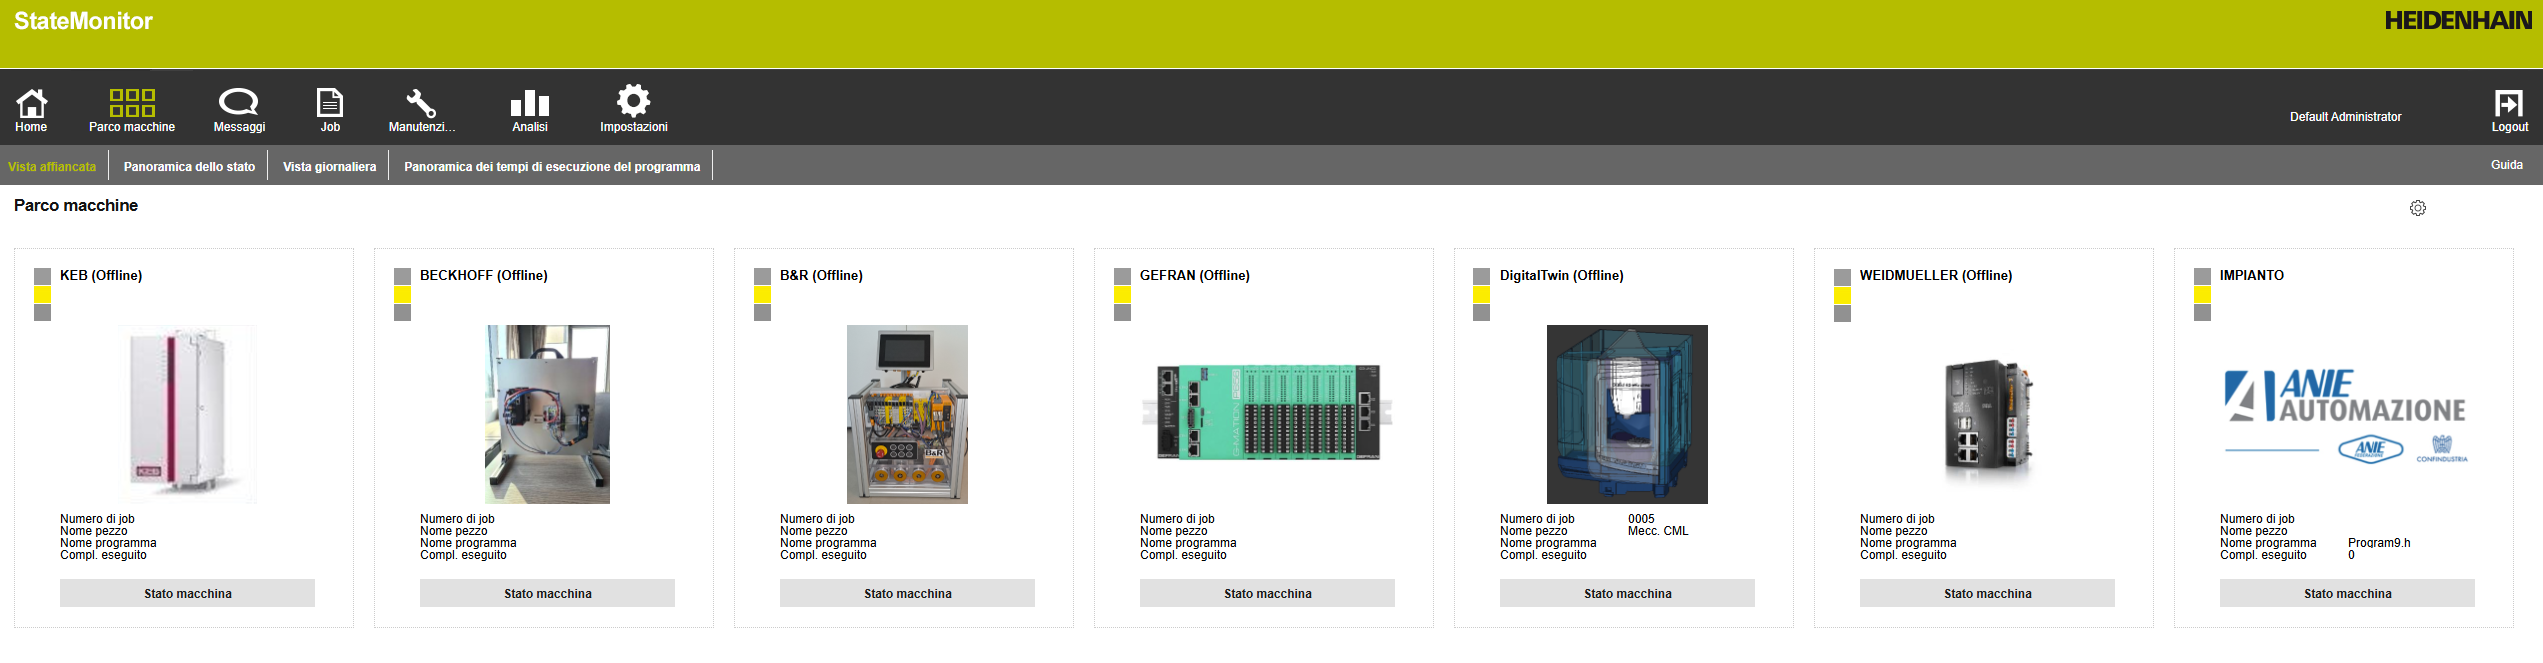
Task: Open the Analisi bar chart icon
Action: (x=530, y=103)
